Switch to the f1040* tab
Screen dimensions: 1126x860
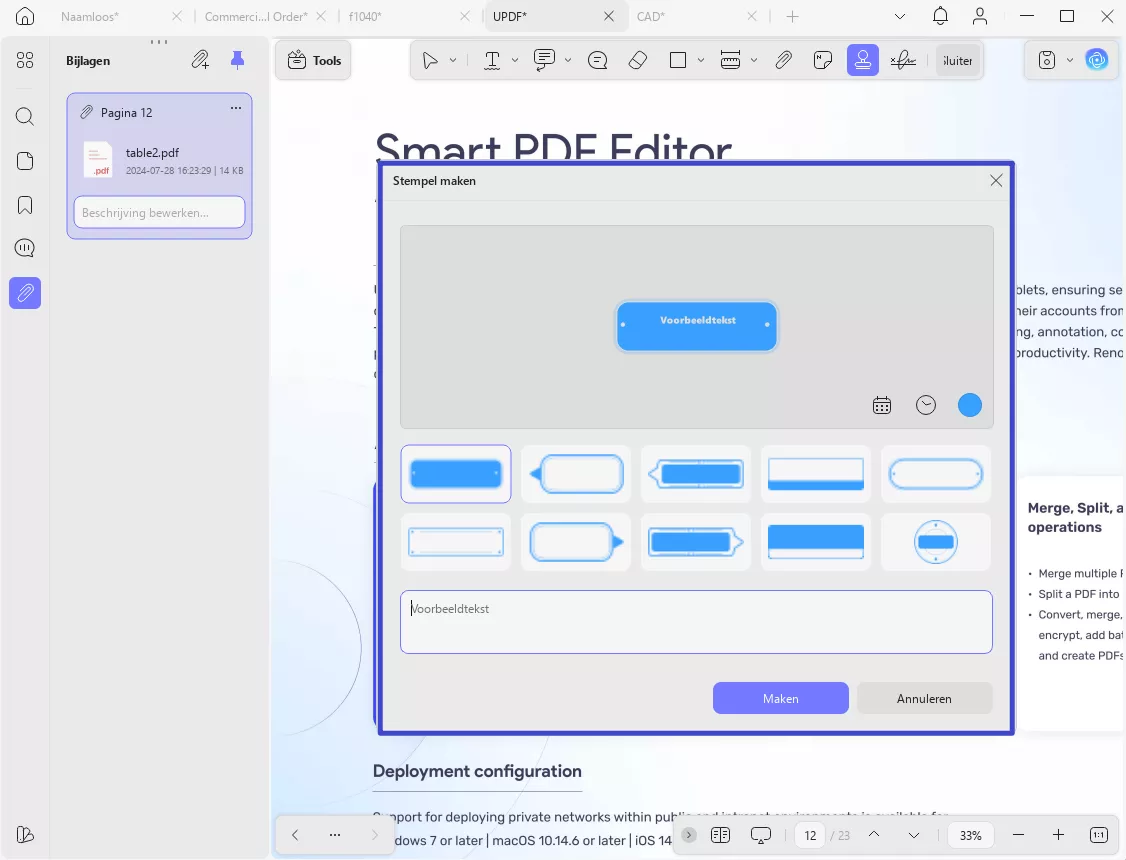(365, 16)
